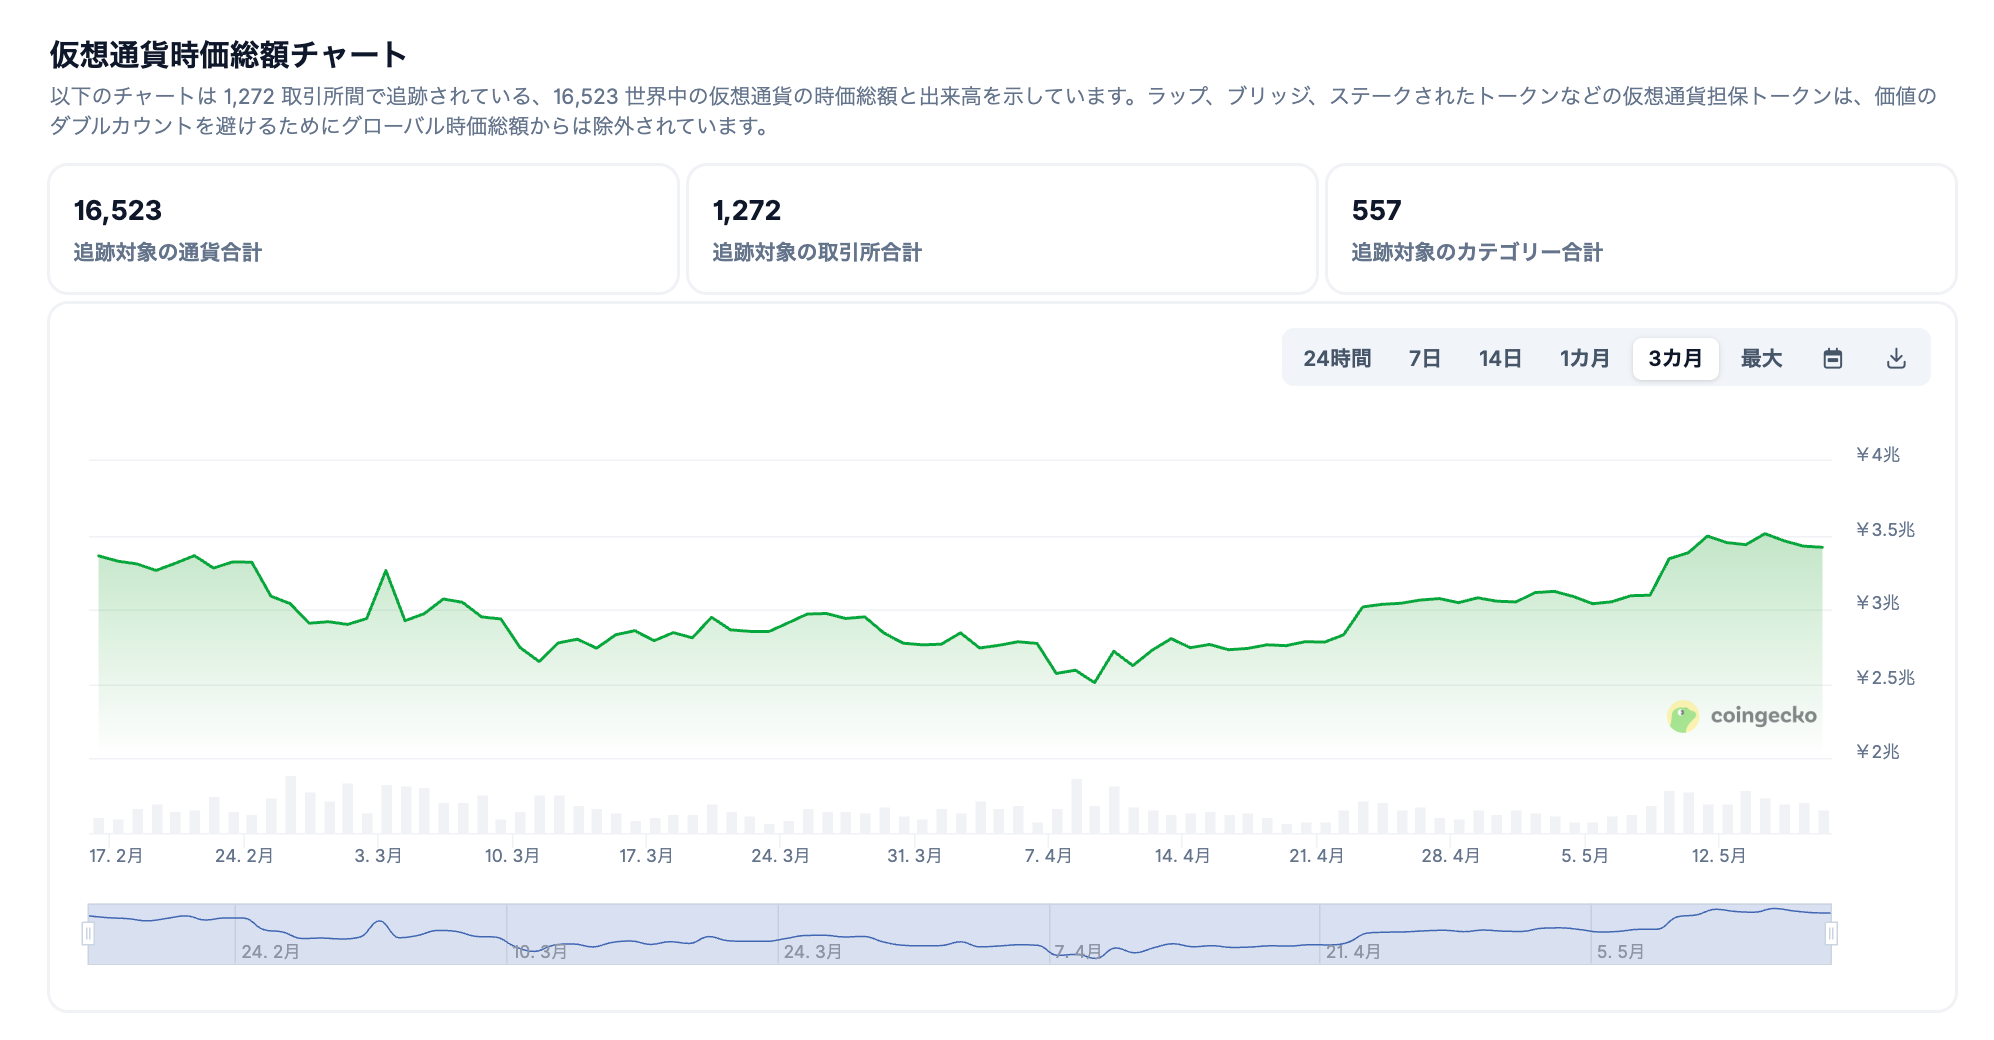Click the navigator's 5. 5月 marker
The width and height of the screenshot is (1994, 1040).
pos(1620,952)
